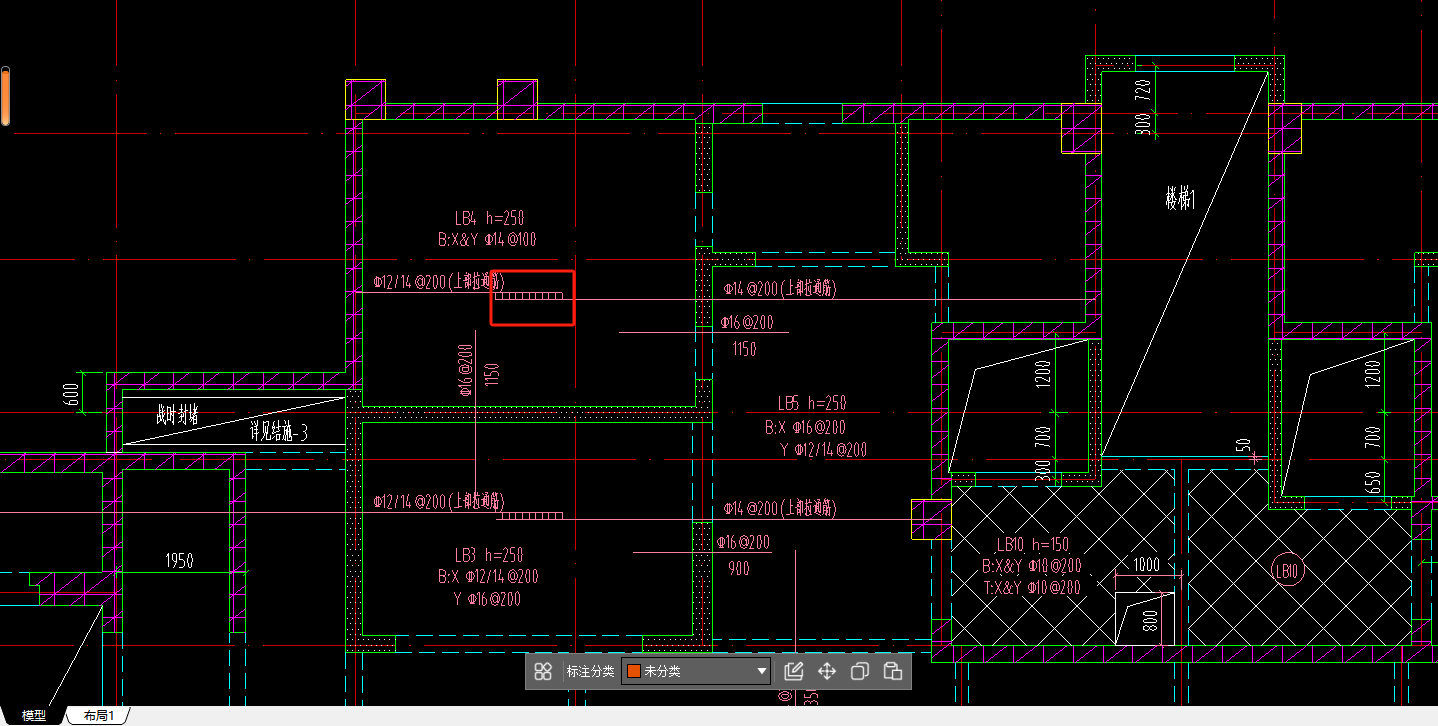Screen dimensions: 1438x726
Task: Select the move annotation crosshair icon
Action: click(x=827, y=671)
